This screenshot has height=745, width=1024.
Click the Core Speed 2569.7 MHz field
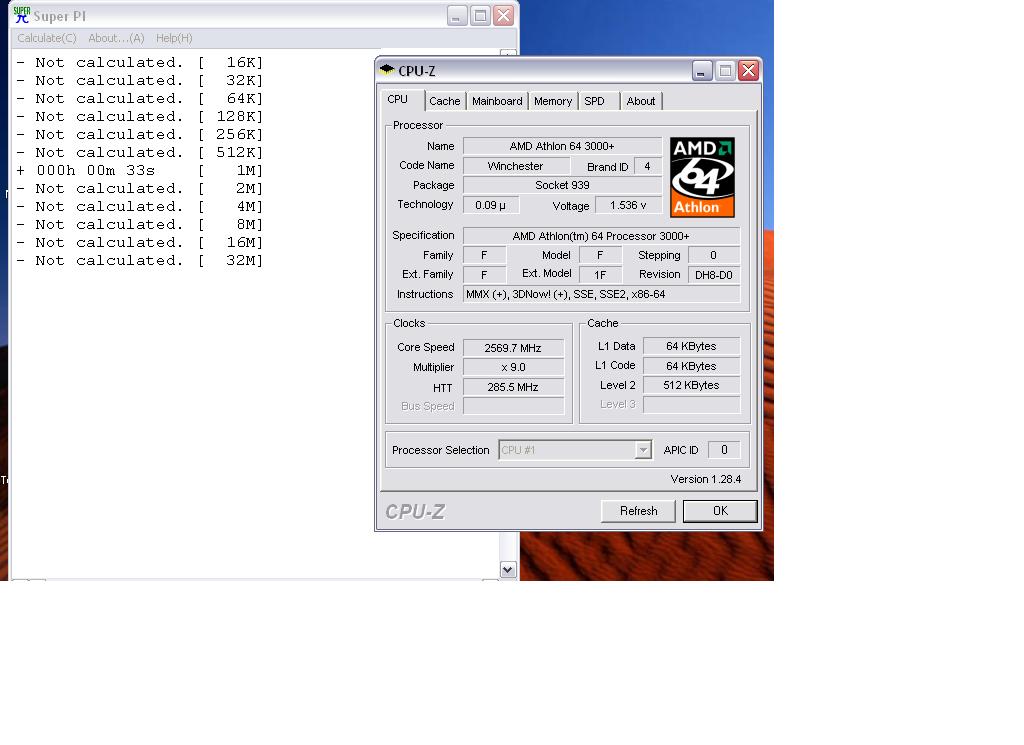[x=513, y=348]
